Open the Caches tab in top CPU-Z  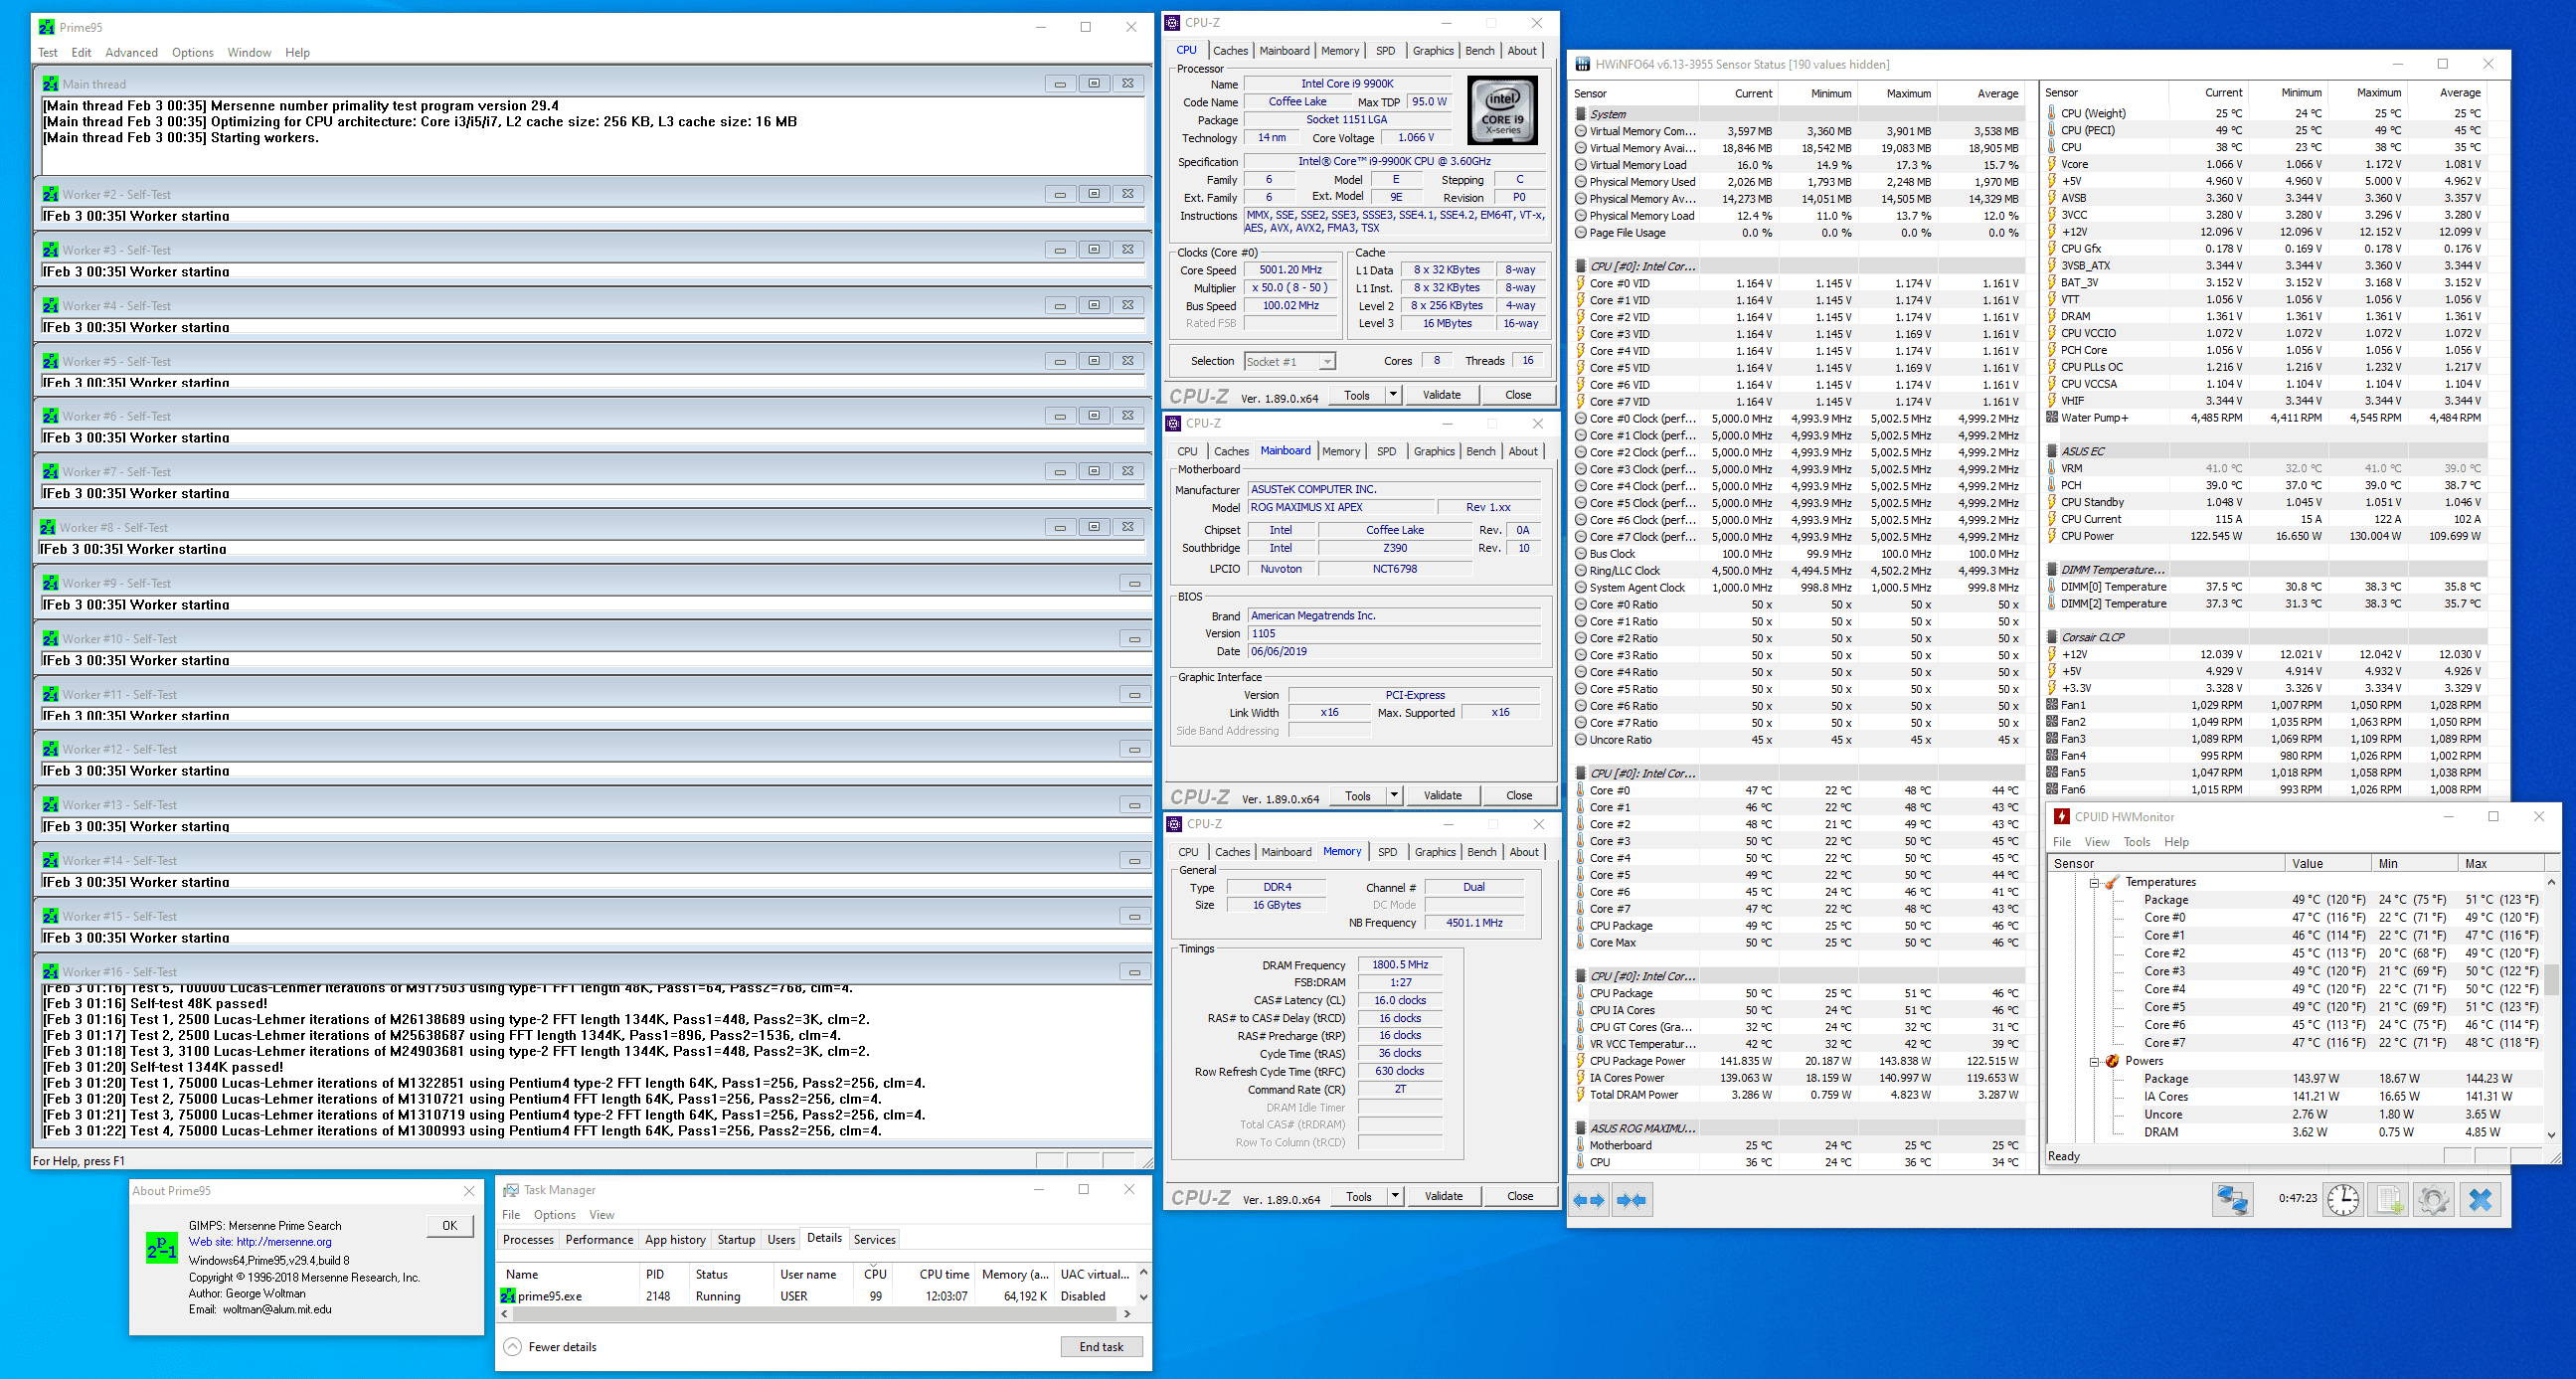coord(1230,51)
